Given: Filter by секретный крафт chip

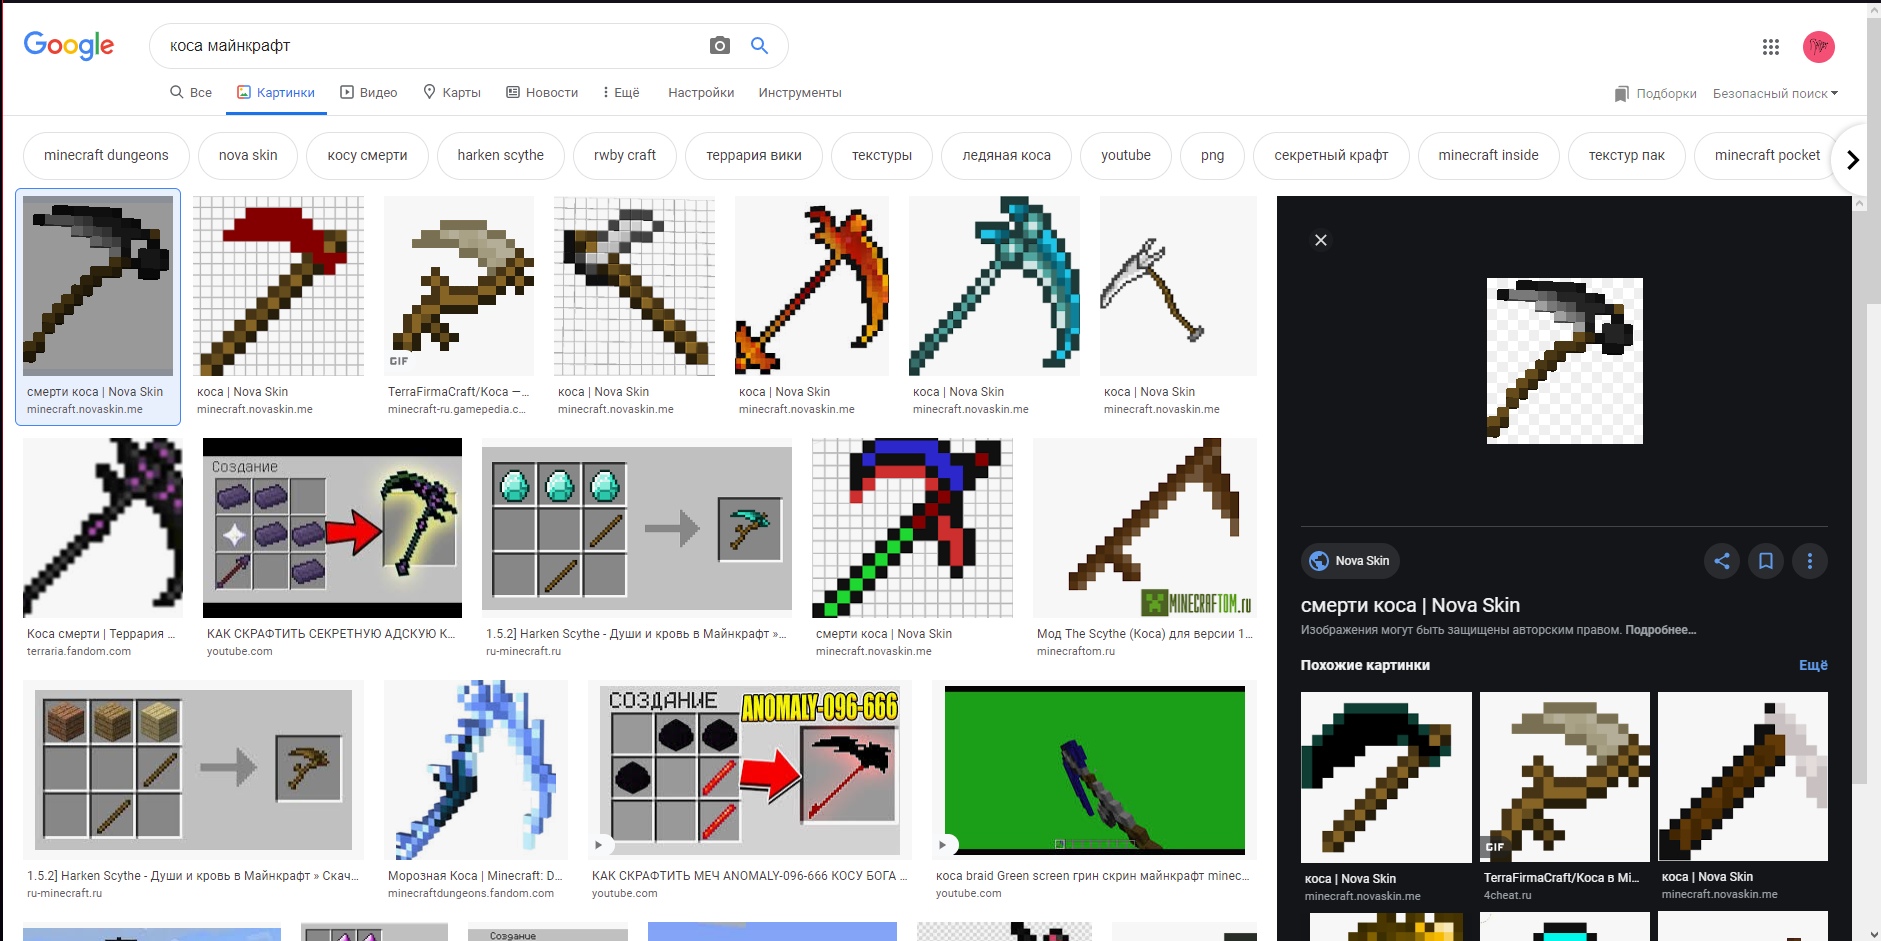Looking at the screenshot, I should pyautogui.click(x=1331, y=155).
